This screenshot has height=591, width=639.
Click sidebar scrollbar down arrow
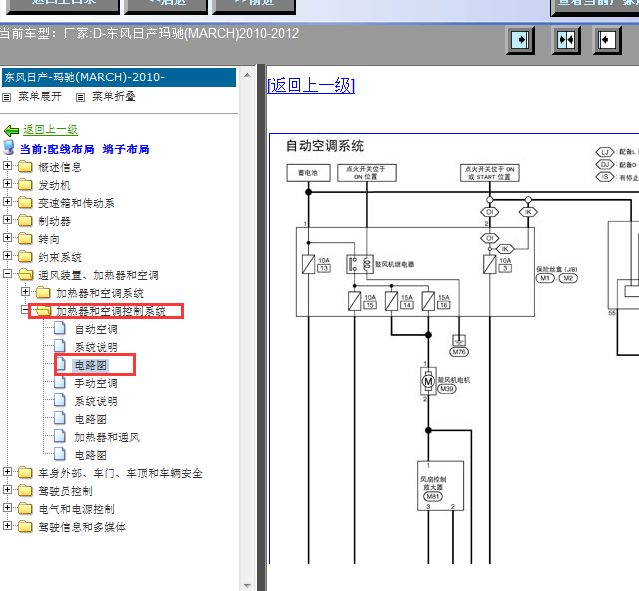click(247, 586)
